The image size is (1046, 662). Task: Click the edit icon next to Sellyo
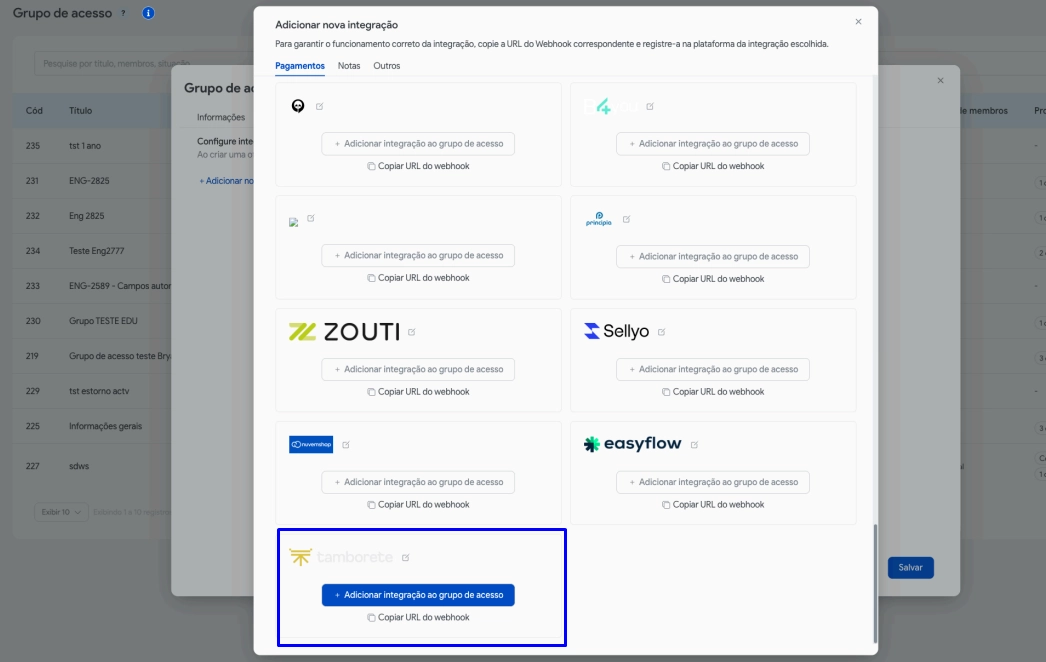(x=661, y=332)
